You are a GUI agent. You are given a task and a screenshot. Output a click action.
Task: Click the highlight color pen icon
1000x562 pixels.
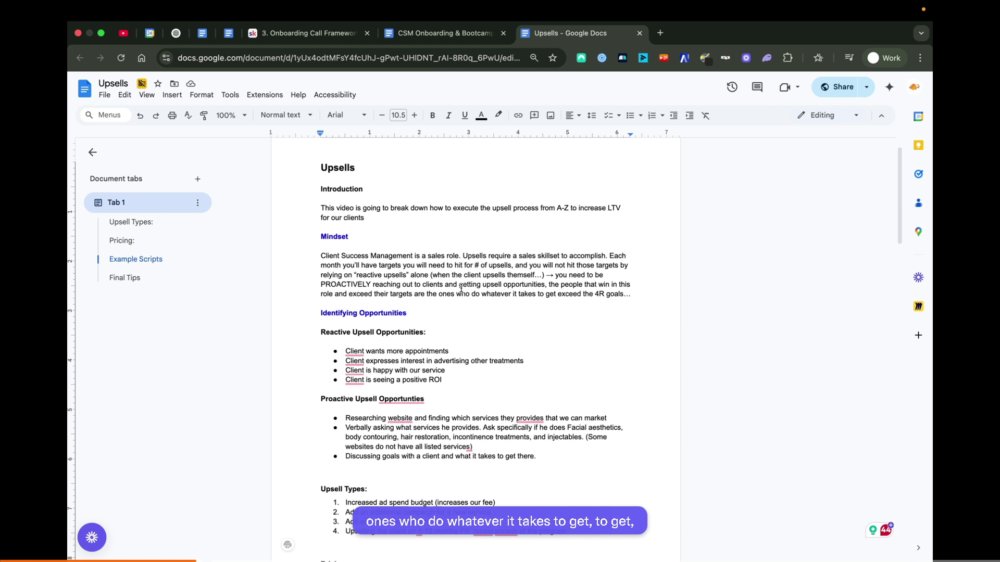point(498,115)
